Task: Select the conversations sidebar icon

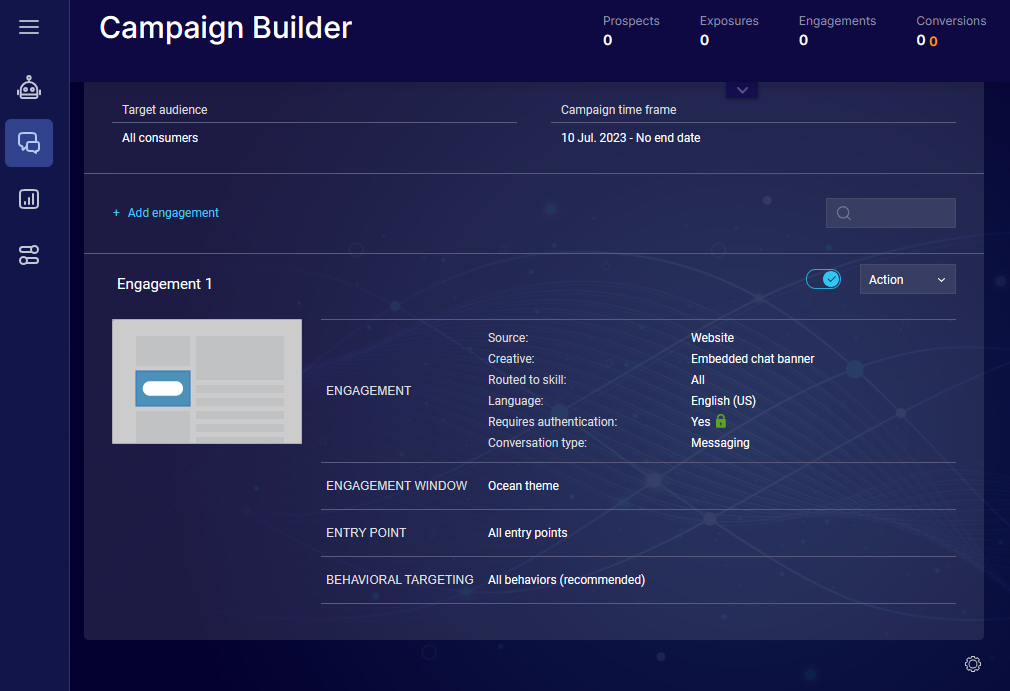Action: (x=29, y=143)
